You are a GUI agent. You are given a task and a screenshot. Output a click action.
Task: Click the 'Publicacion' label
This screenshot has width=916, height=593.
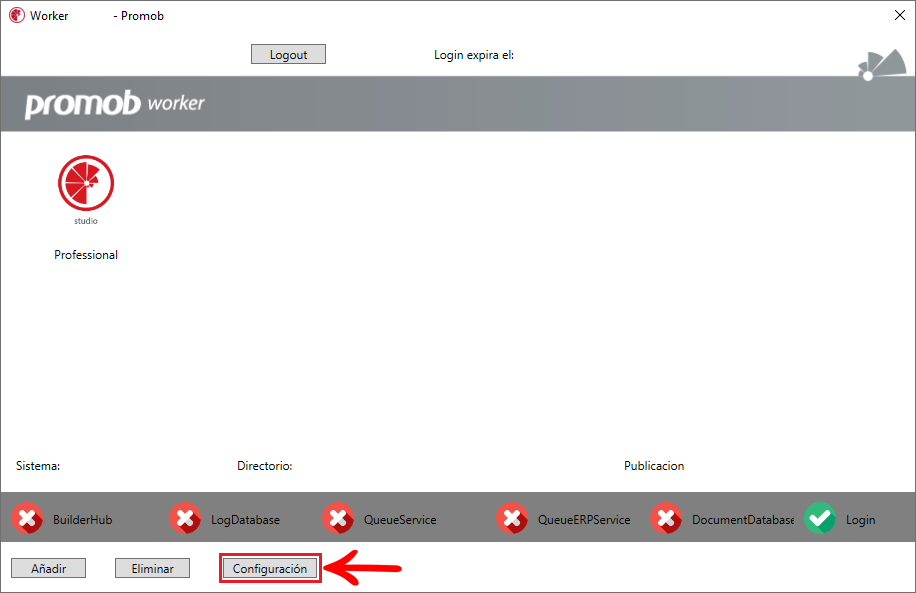point(654,466)
